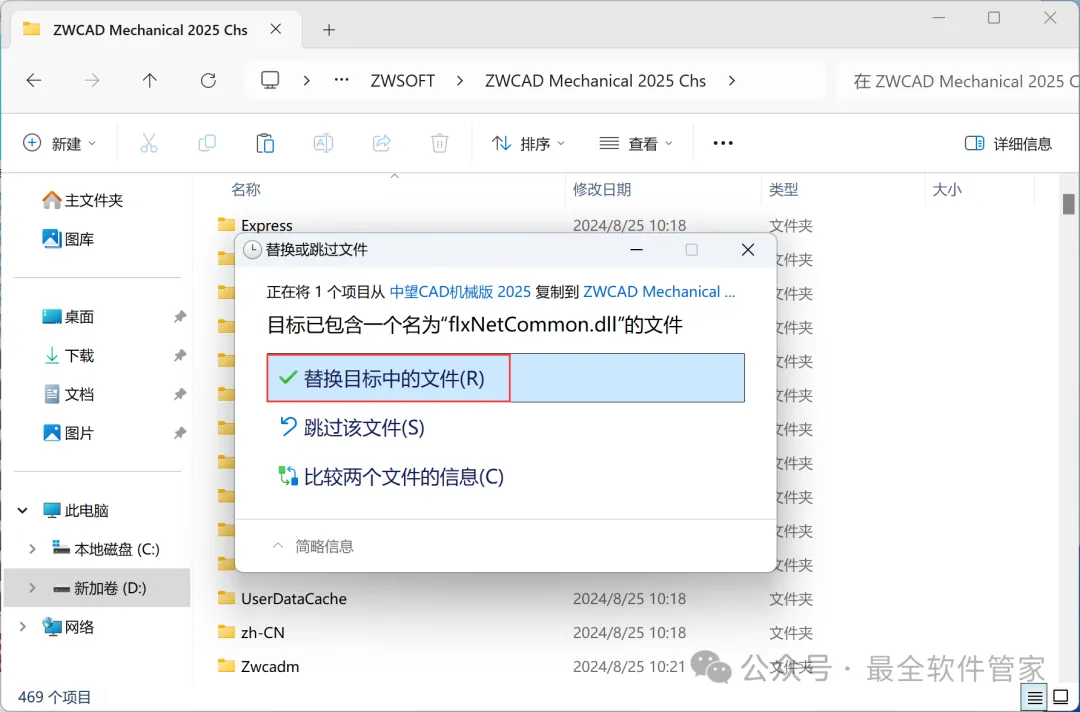Click the pin icon beside 图片
This screenshot has width=1080, height=712.
[180, 433]
